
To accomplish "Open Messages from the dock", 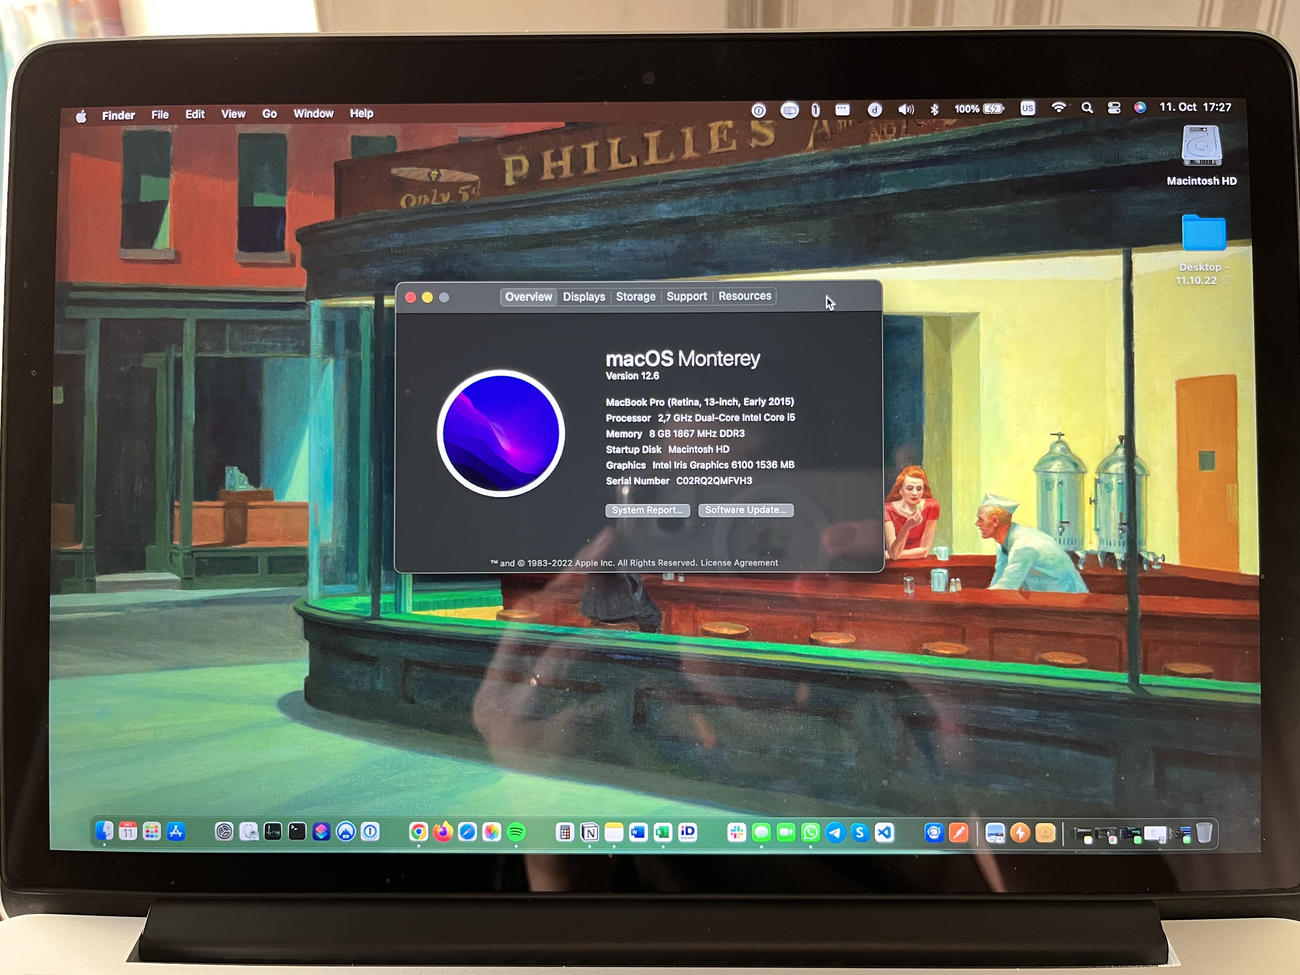I will click(761, 832).
